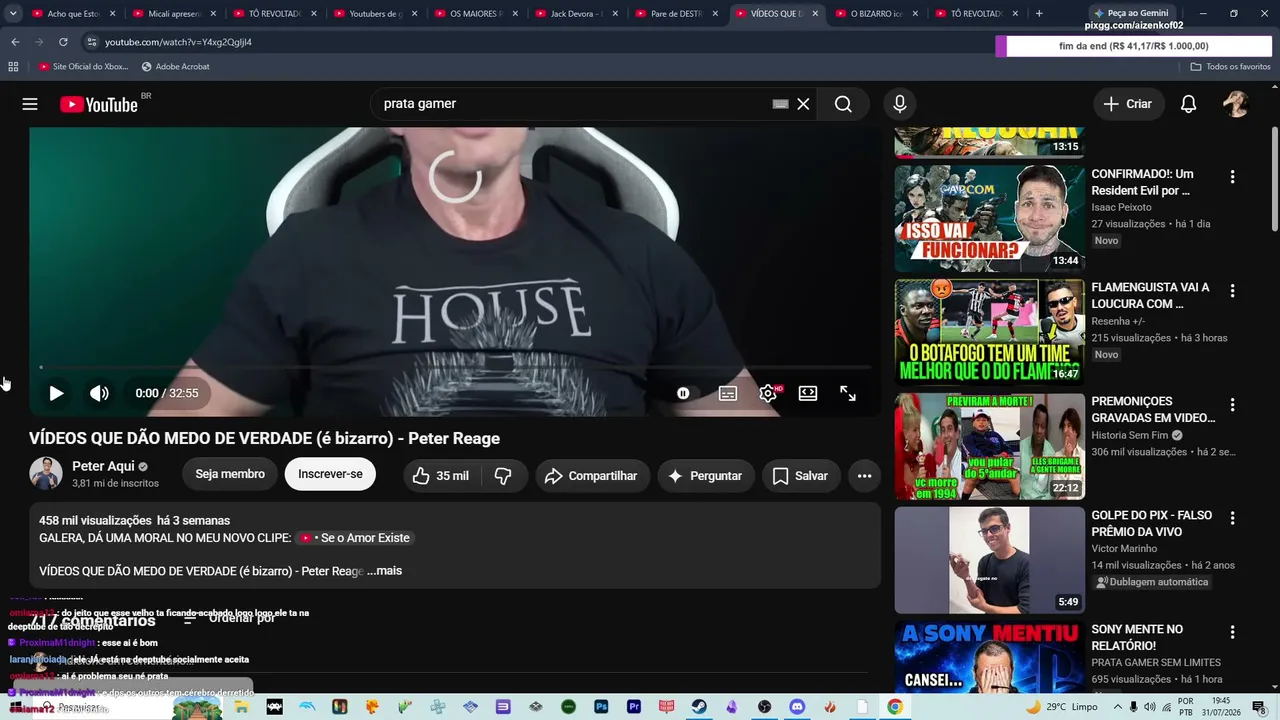Switch to the 'OS MAIORES' browser tab
This screenshot has height=720, width=1280.
tap(476, 14)
